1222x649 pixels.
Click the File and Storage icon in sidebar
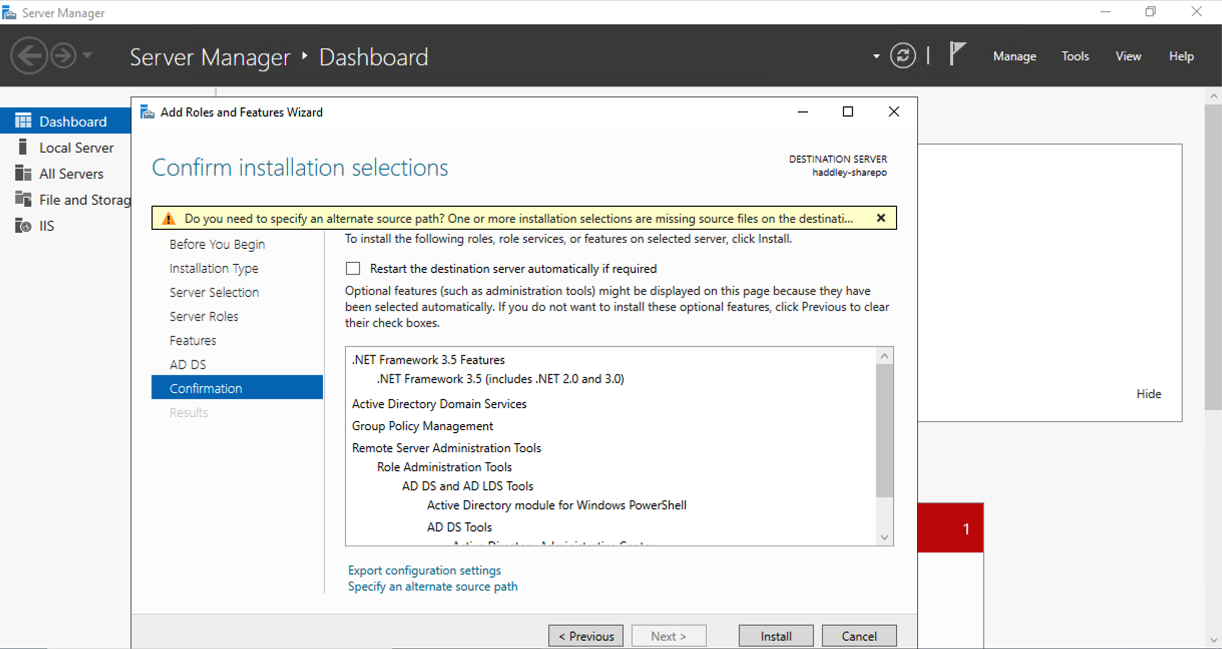23,199
